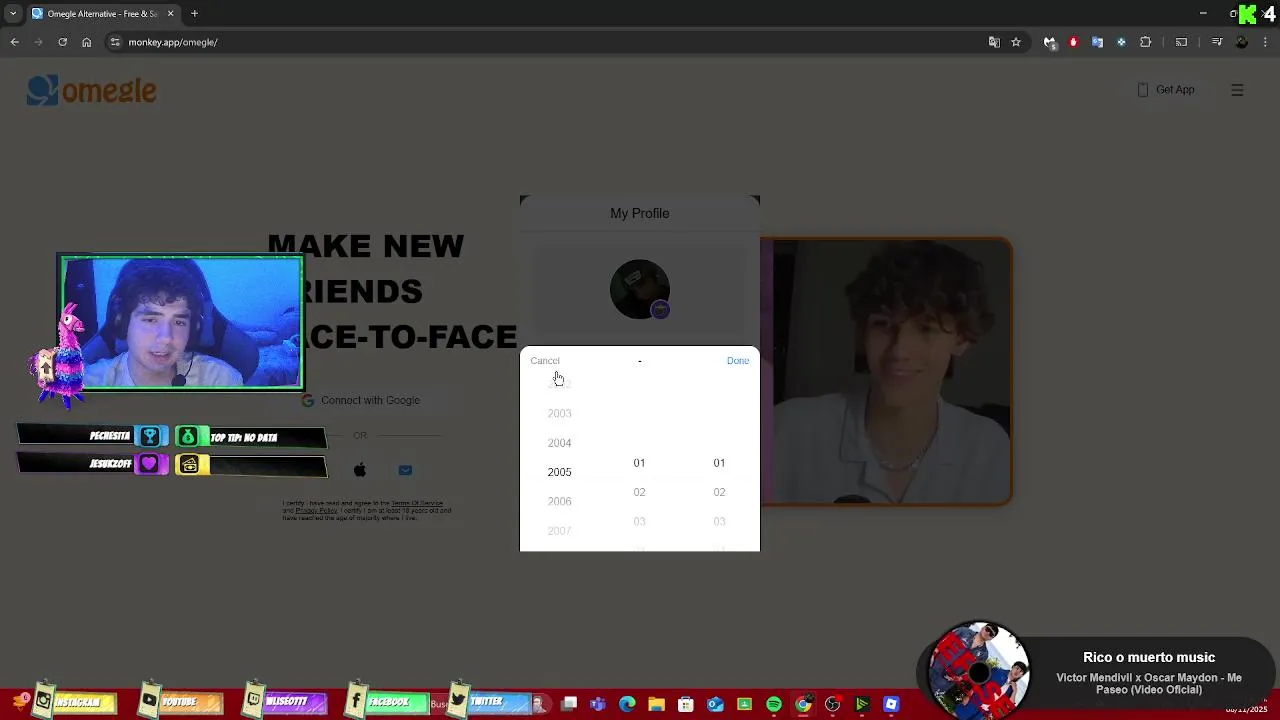The height and width of the screenshot is (720, 1280).
Task: Open the Chrome three-dot menu
Action: [1266, 42]
